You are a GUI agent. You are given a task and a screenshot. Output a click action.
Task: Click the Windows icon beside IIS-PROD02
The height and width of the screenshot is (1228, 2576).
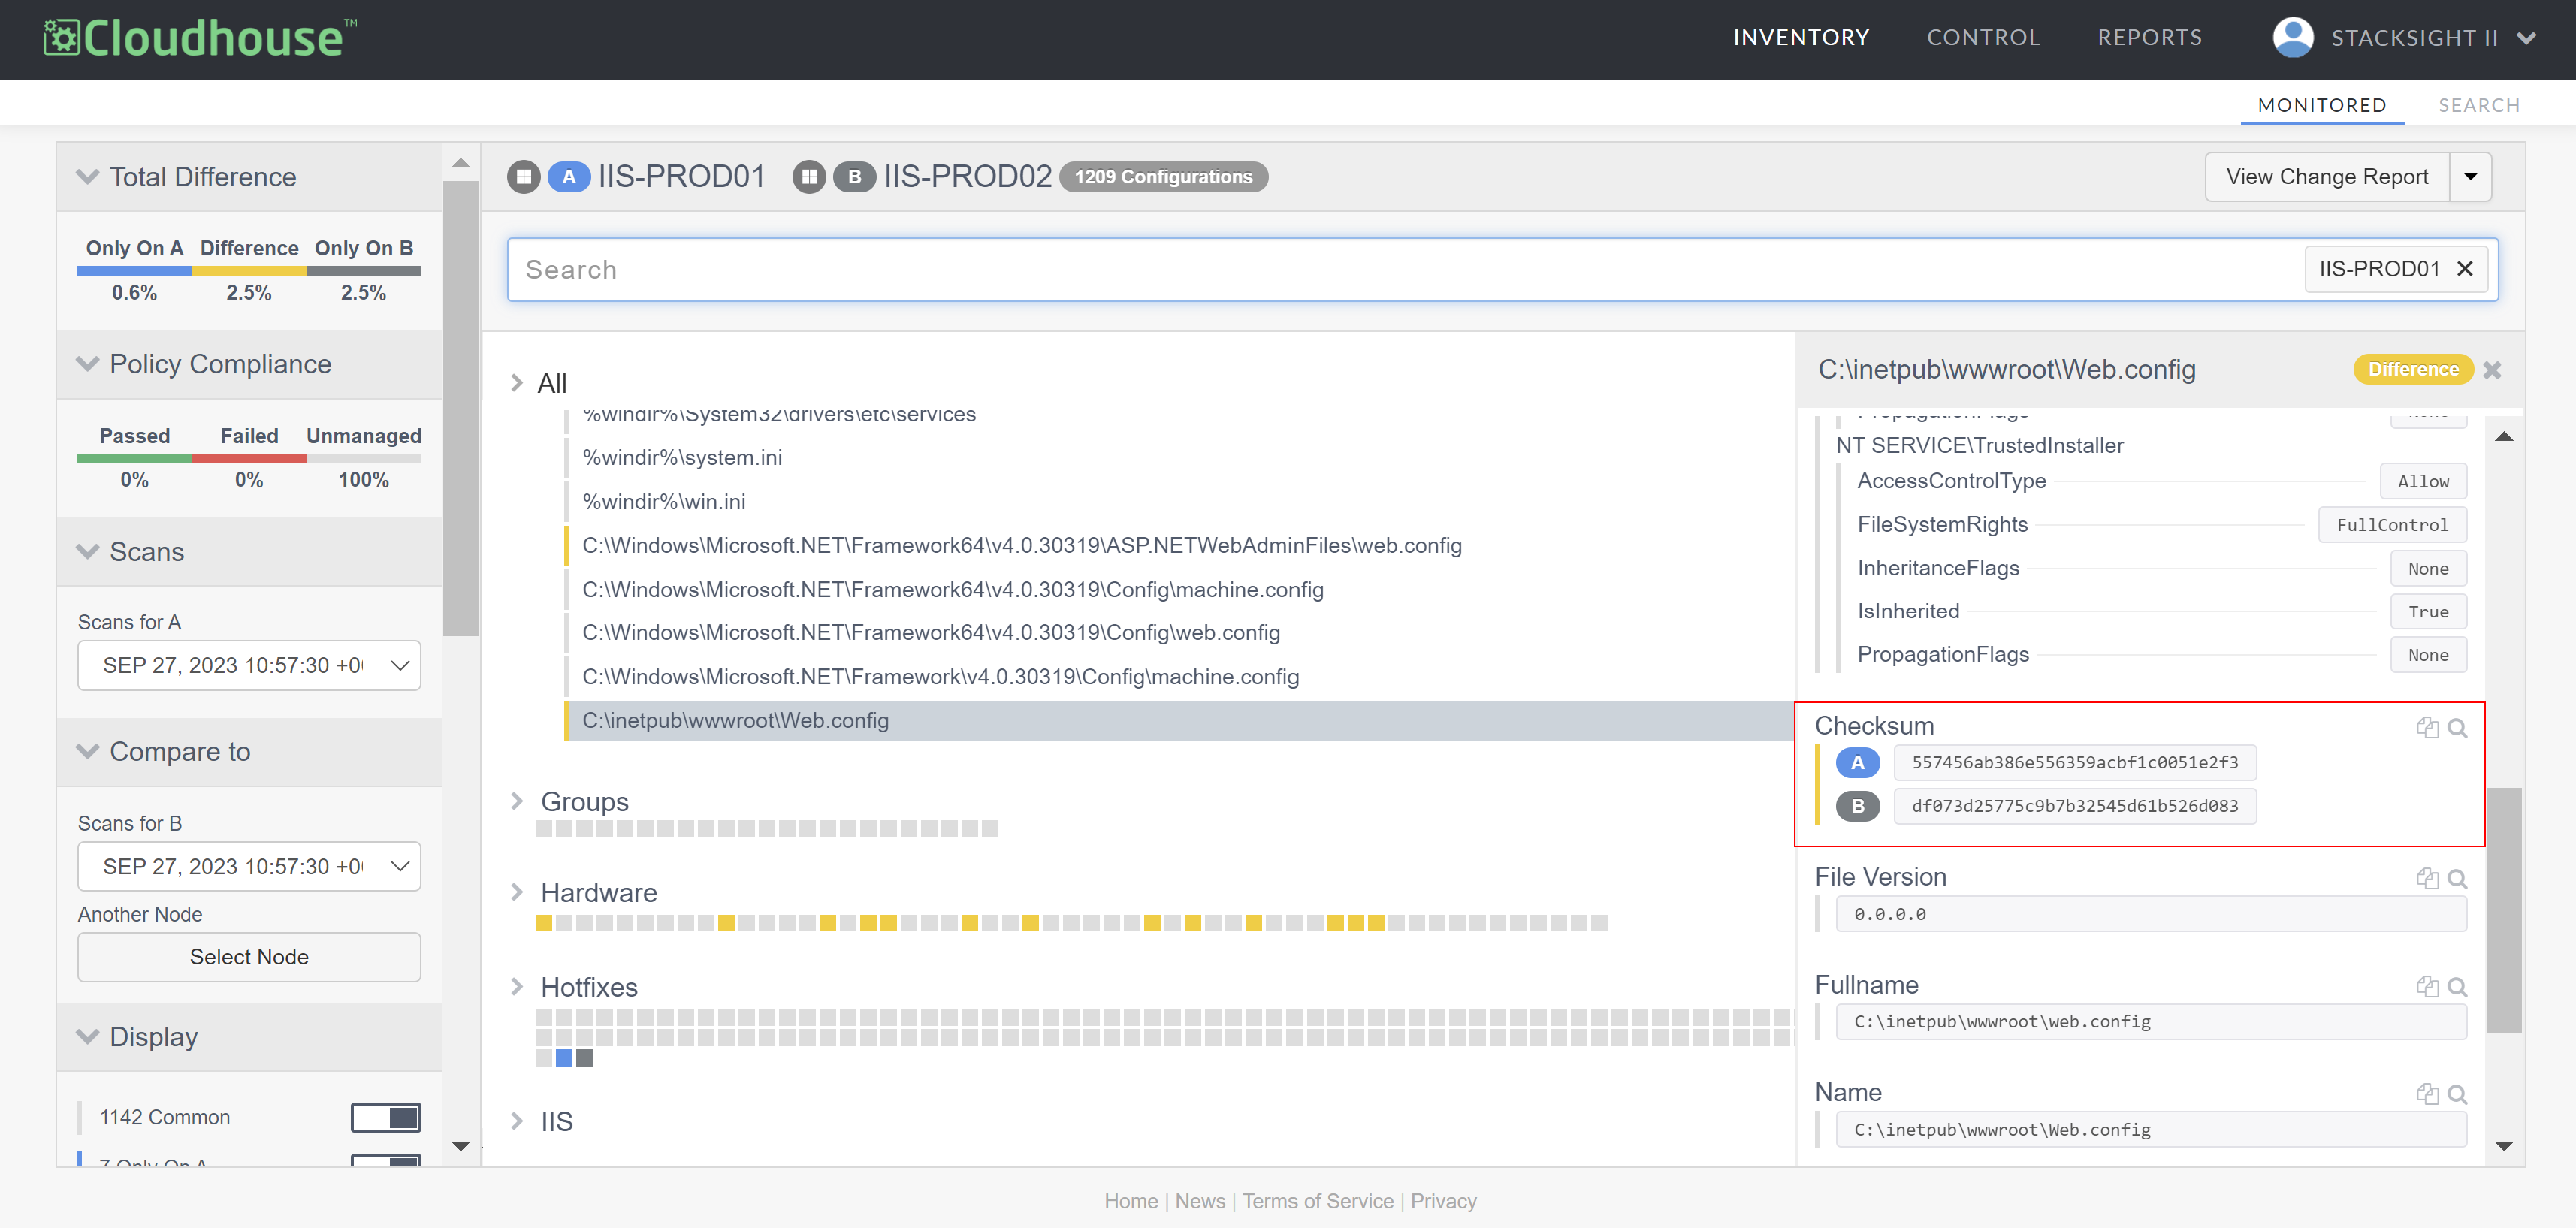tap(809, 177)
